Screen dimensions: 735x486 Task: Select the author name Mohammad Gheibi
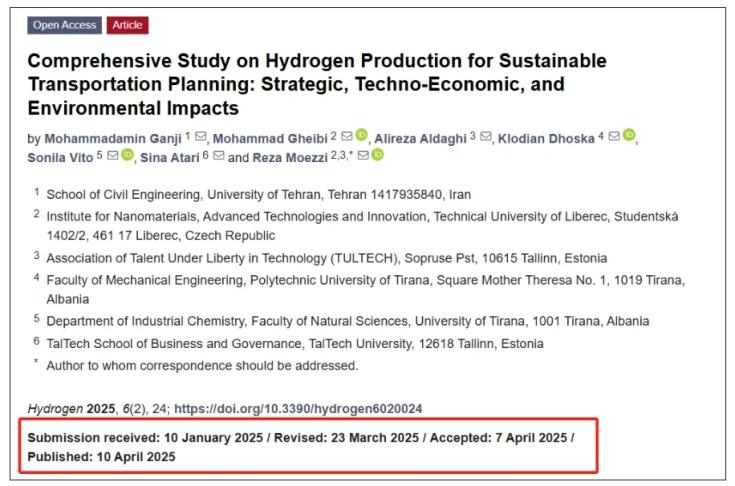point(271,138)
